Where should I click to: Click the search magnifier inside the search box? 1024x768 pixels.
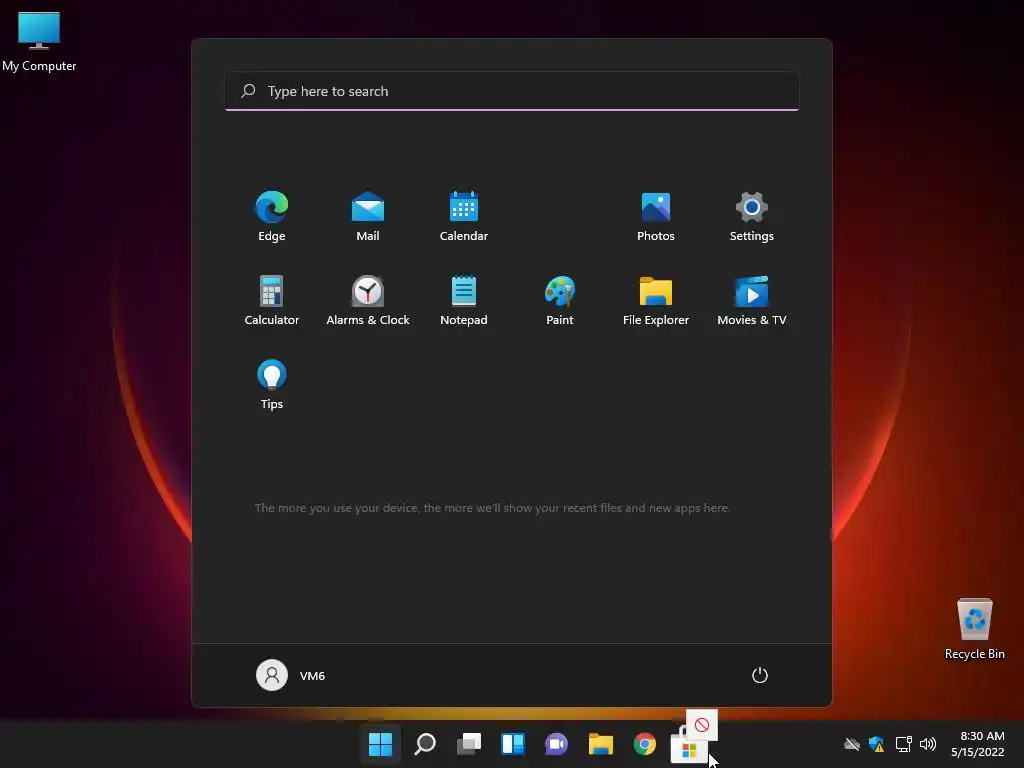[248, 91]
